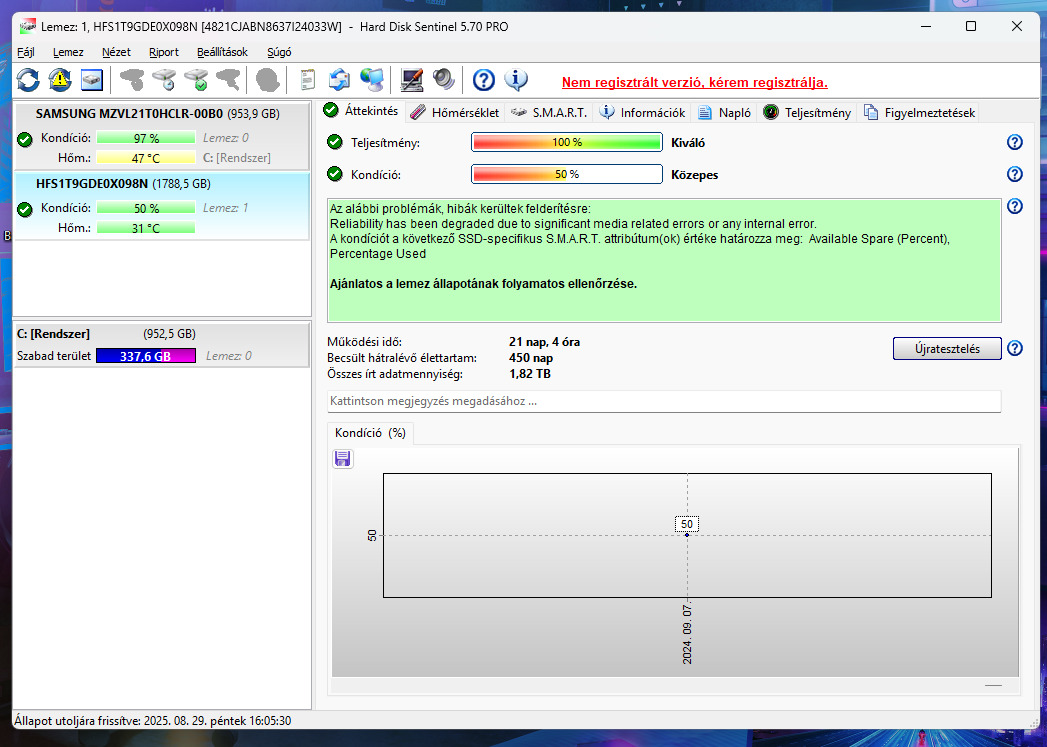Click the Samsung 47 °C temperature bar
Image resolution: width=1047 pixels, height=747 pixels.
click(x=146, y=158)
